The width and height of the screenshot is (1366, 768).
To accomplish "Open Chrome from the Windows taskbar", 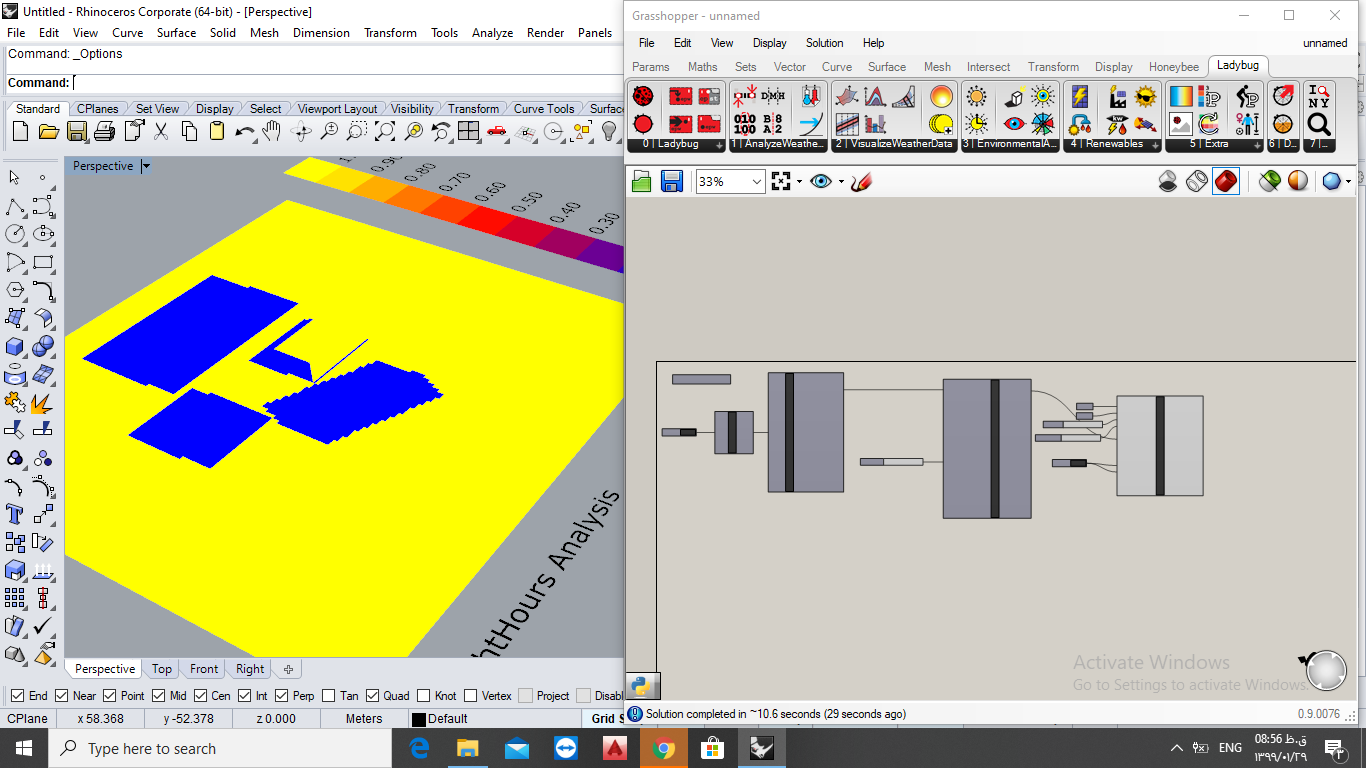I will (x=663, y=748).
